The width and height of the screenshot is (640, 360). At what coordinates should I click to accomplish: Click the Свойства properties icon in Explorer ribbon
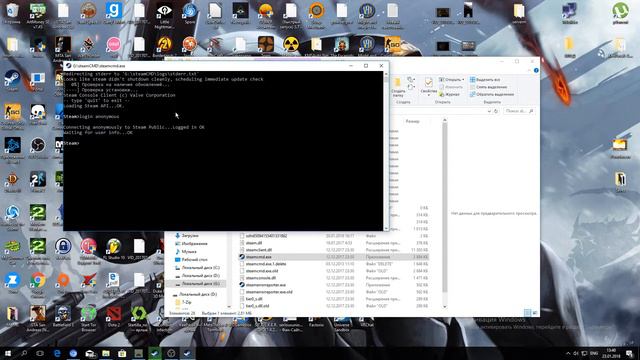point(428,87)
